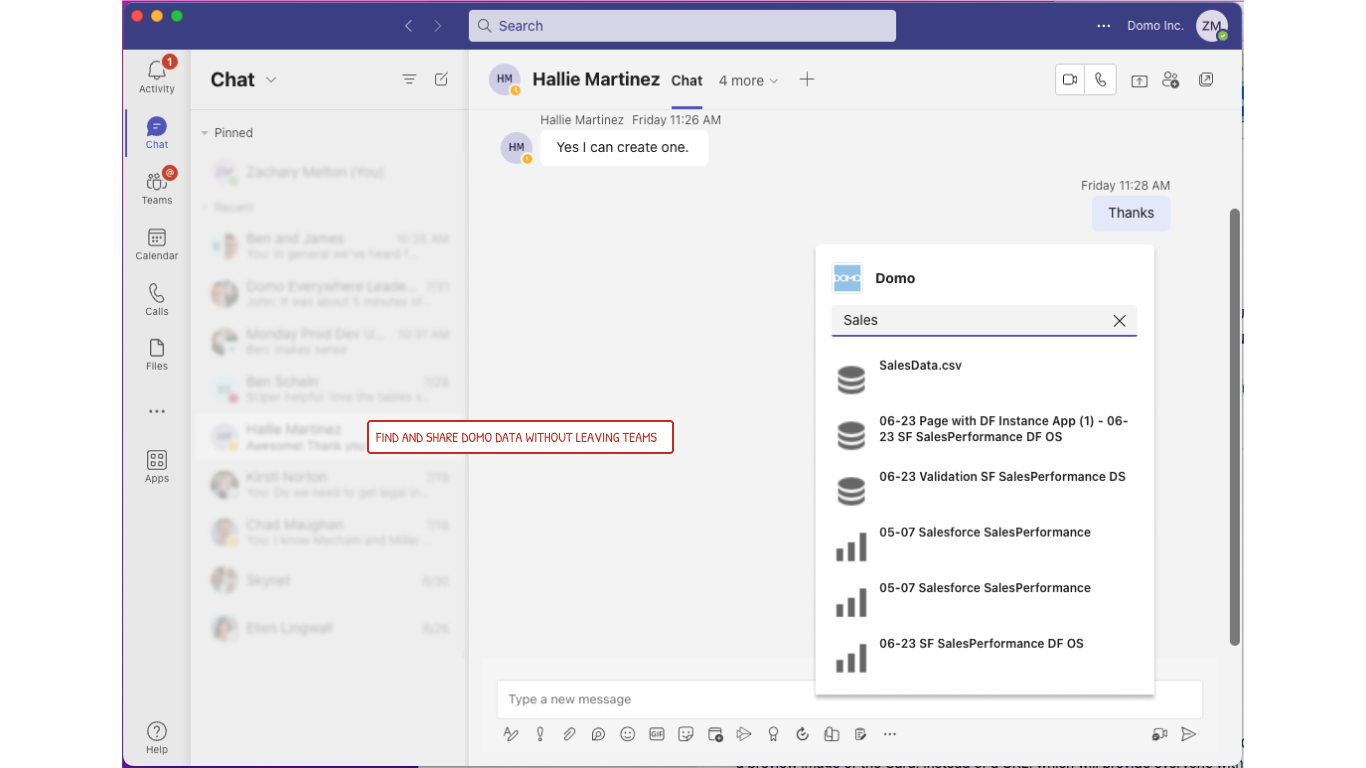The height and width of the screenshot is (768, 1366).
Task: Clear the Sales search in Domo popup
Action: 1119,321
